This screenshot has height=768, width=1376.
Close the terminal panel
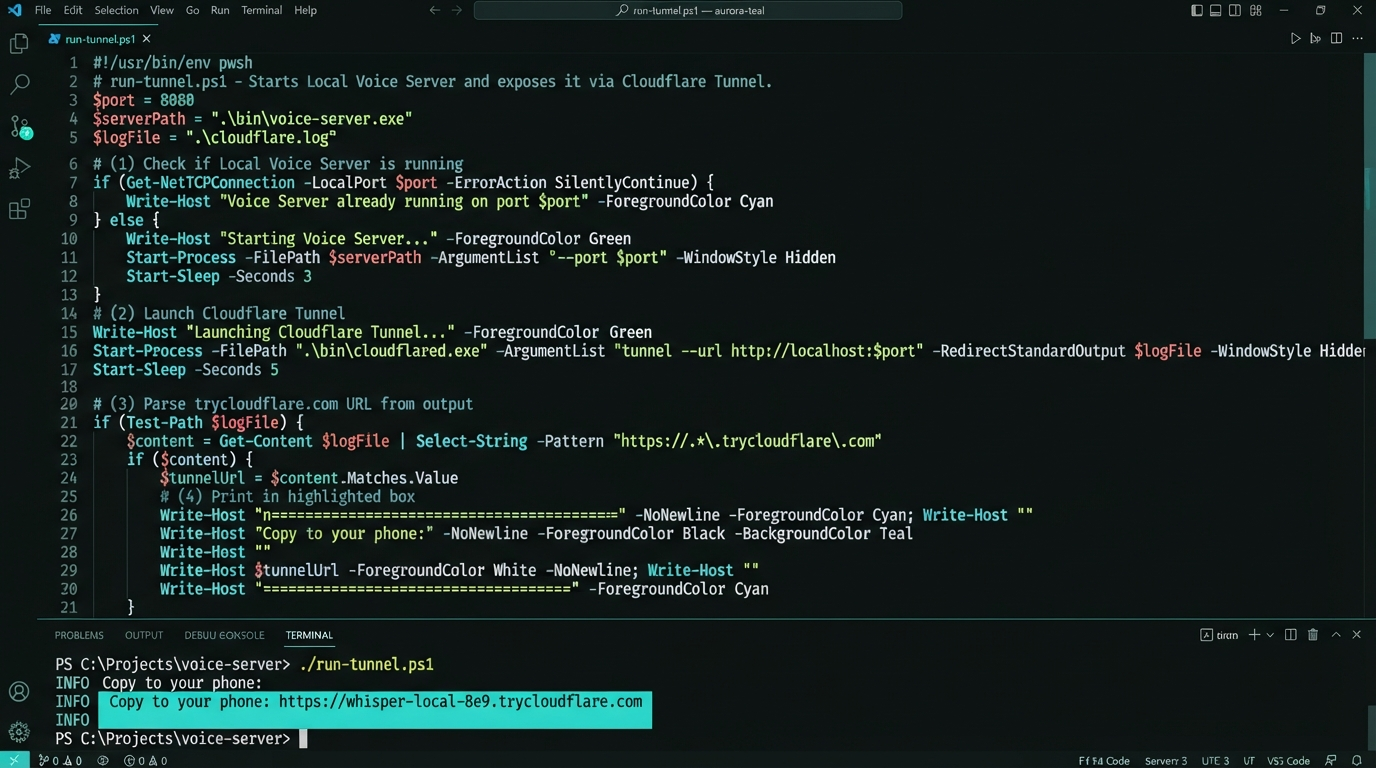1357,635
